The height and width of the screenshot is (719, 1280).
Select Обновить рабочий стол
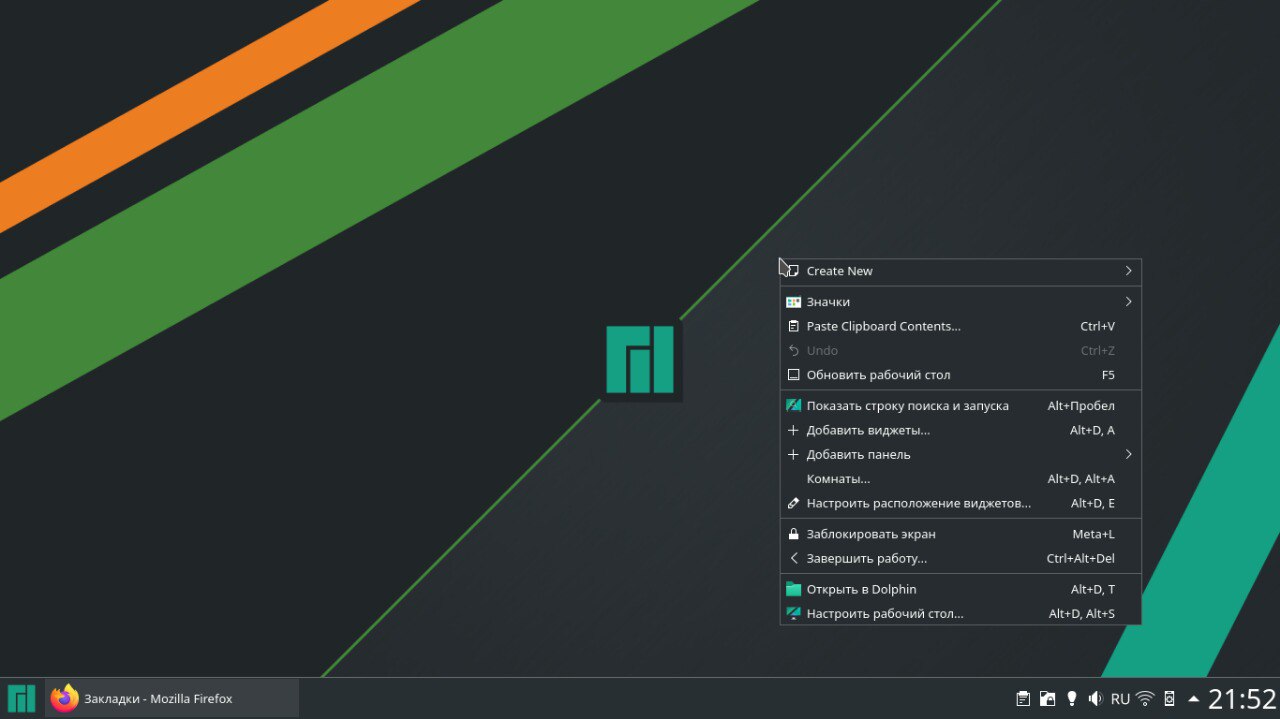coord(960,375)
